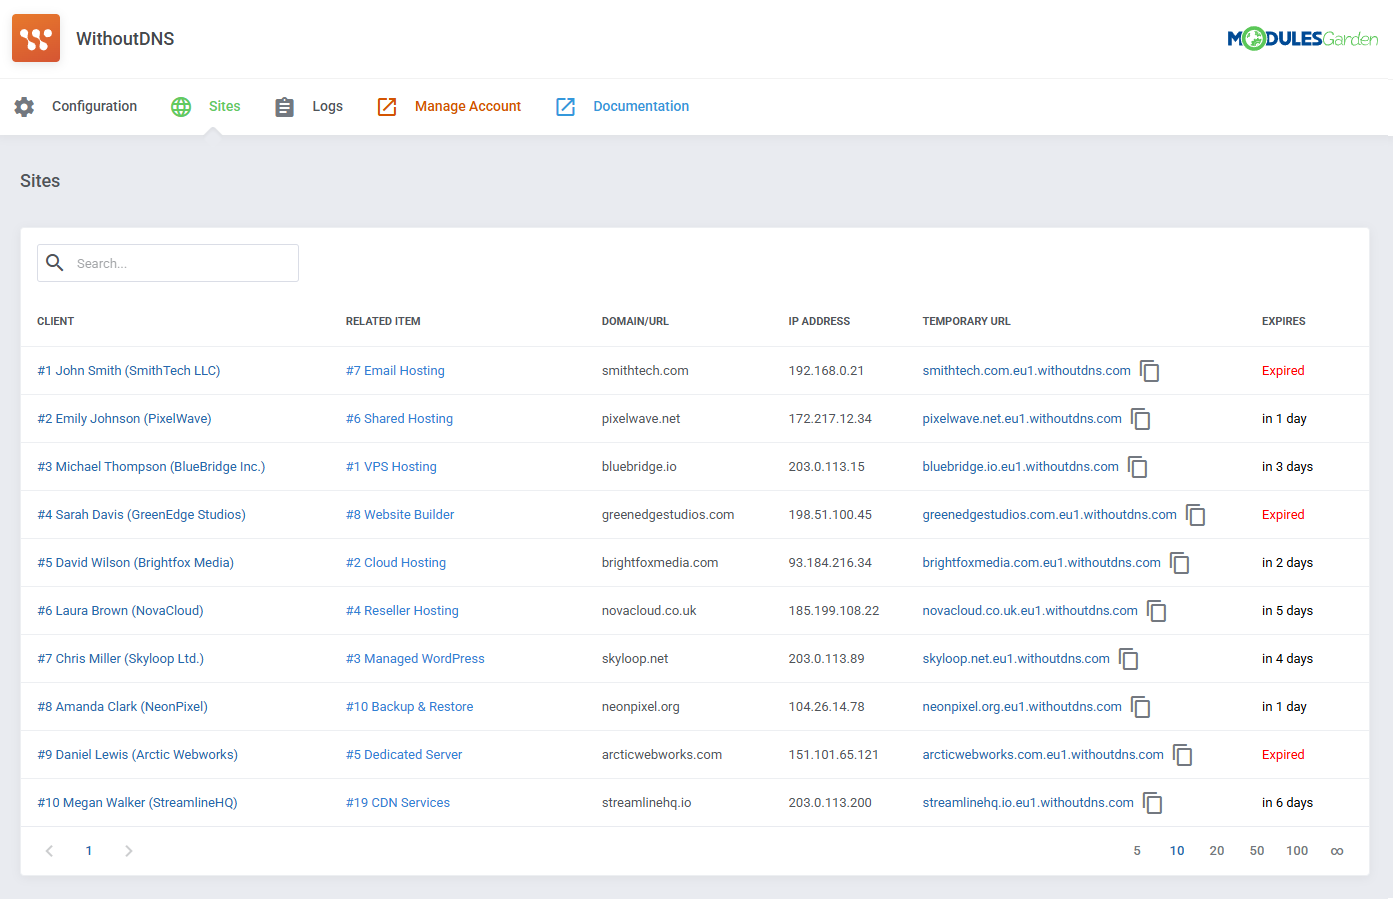Image resolution: width=1393 pixels, height=899 pixels.
Task: Go to next page with right arrow
Action: pos(128,850)
